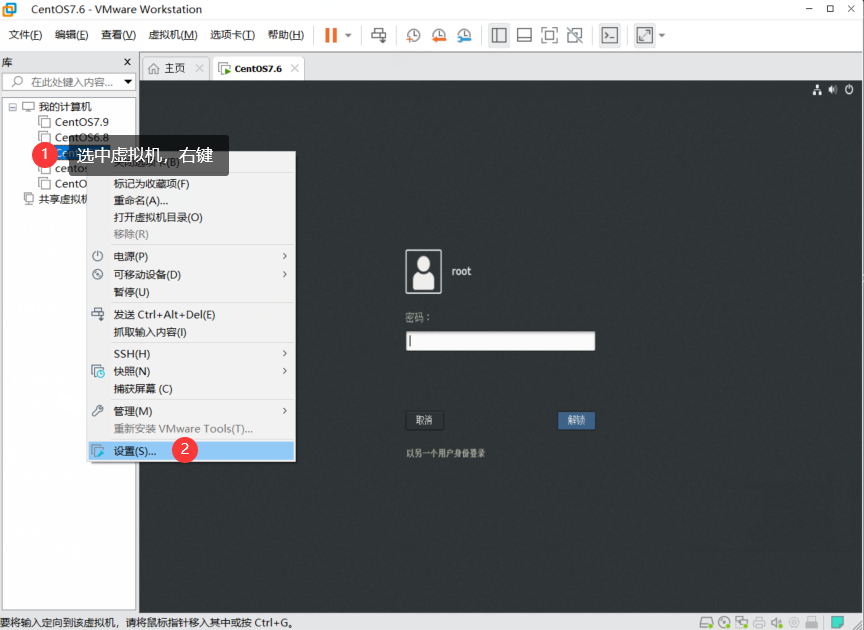This screenshot has height=630, width=864.
Task: Toggle the thumbnail bar view icon
Action: click(524, 35)
